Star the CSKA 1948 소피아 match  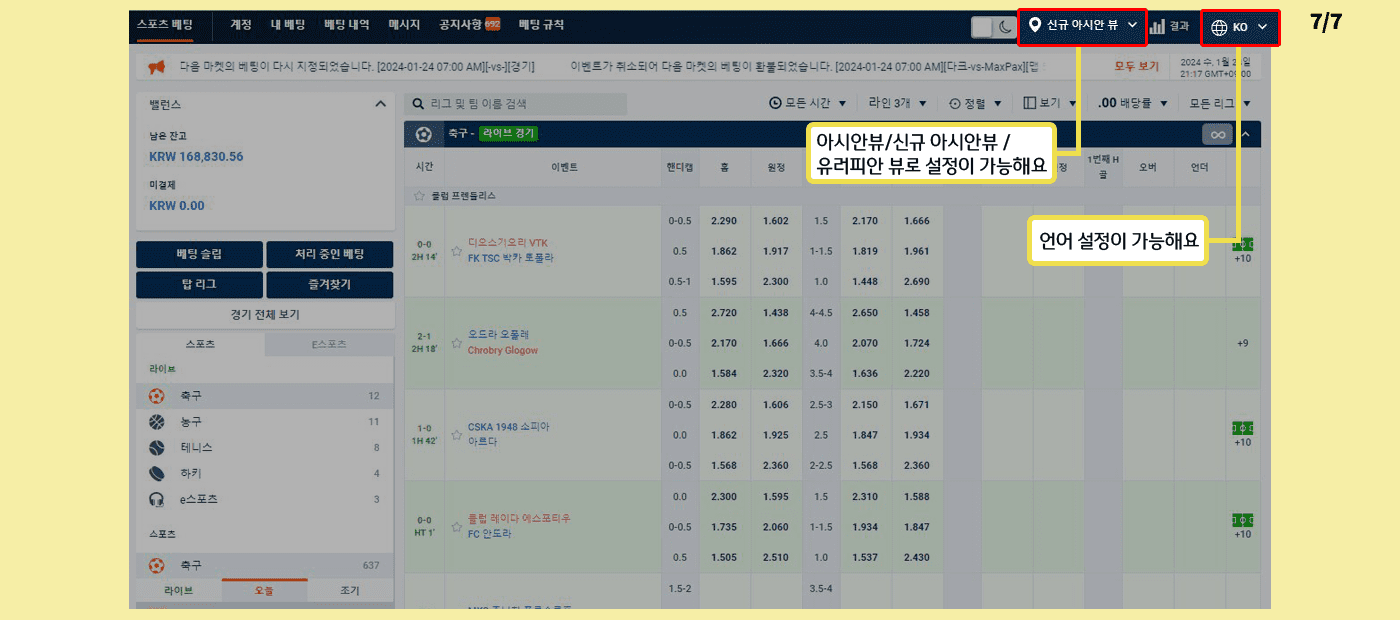point(457,435)
